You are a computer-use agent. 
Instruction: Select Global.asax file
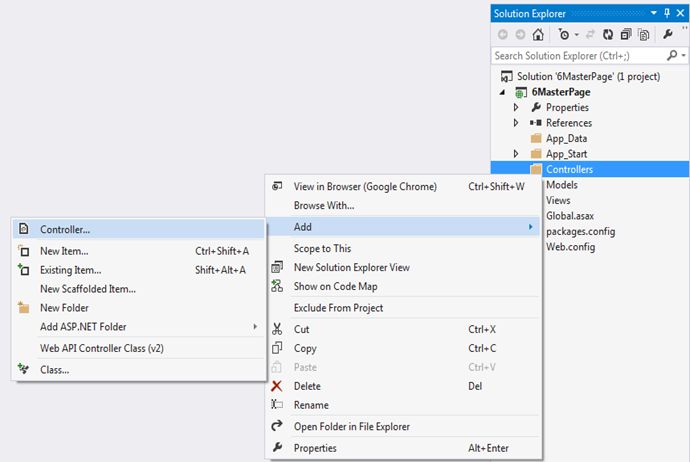[x=570, y=216]
